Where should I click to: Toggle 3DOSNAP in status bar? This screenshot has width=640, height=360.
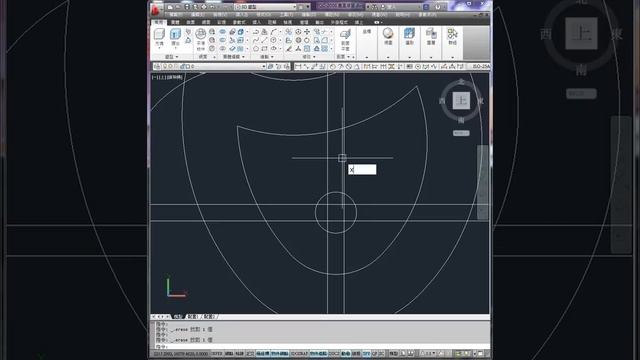click(x=299, y=353)
